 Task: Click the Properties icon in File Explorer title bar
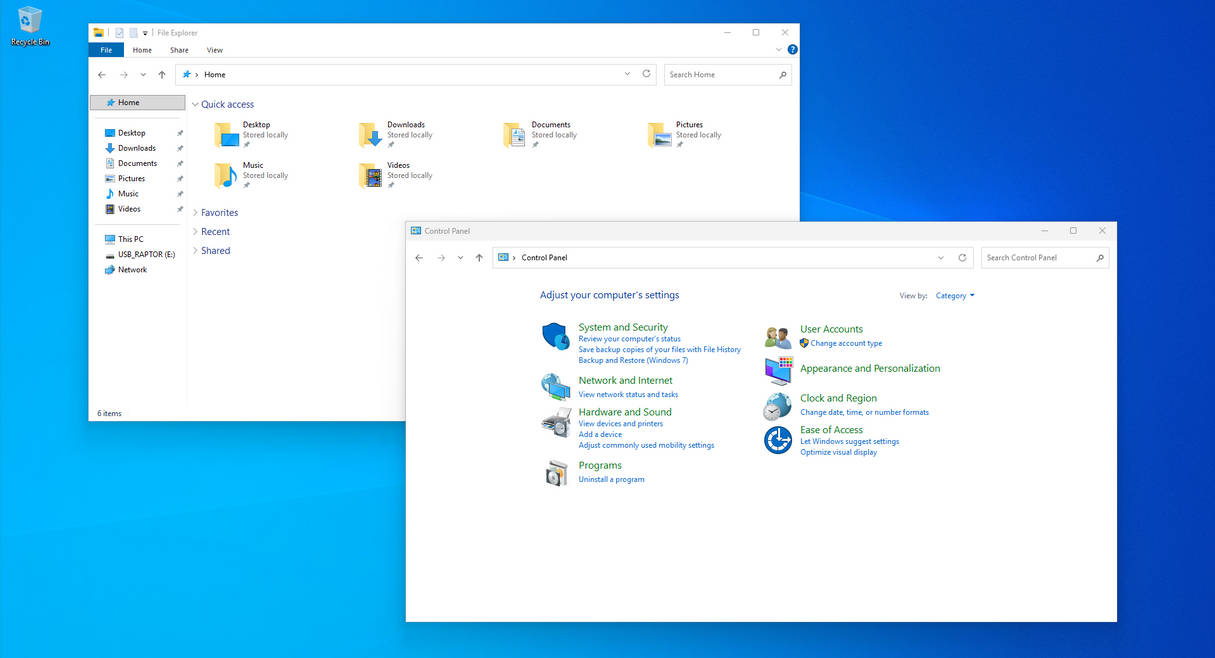pyautogui.click(x=119, y=33)
